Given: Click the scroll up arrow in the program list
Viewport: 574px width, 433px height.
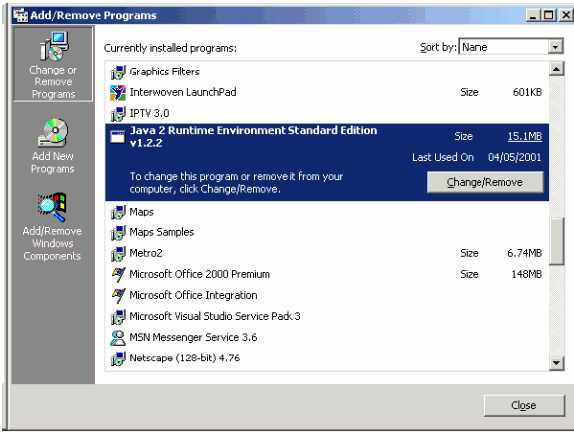Looking at the screenshot, I should pos(556,69).
